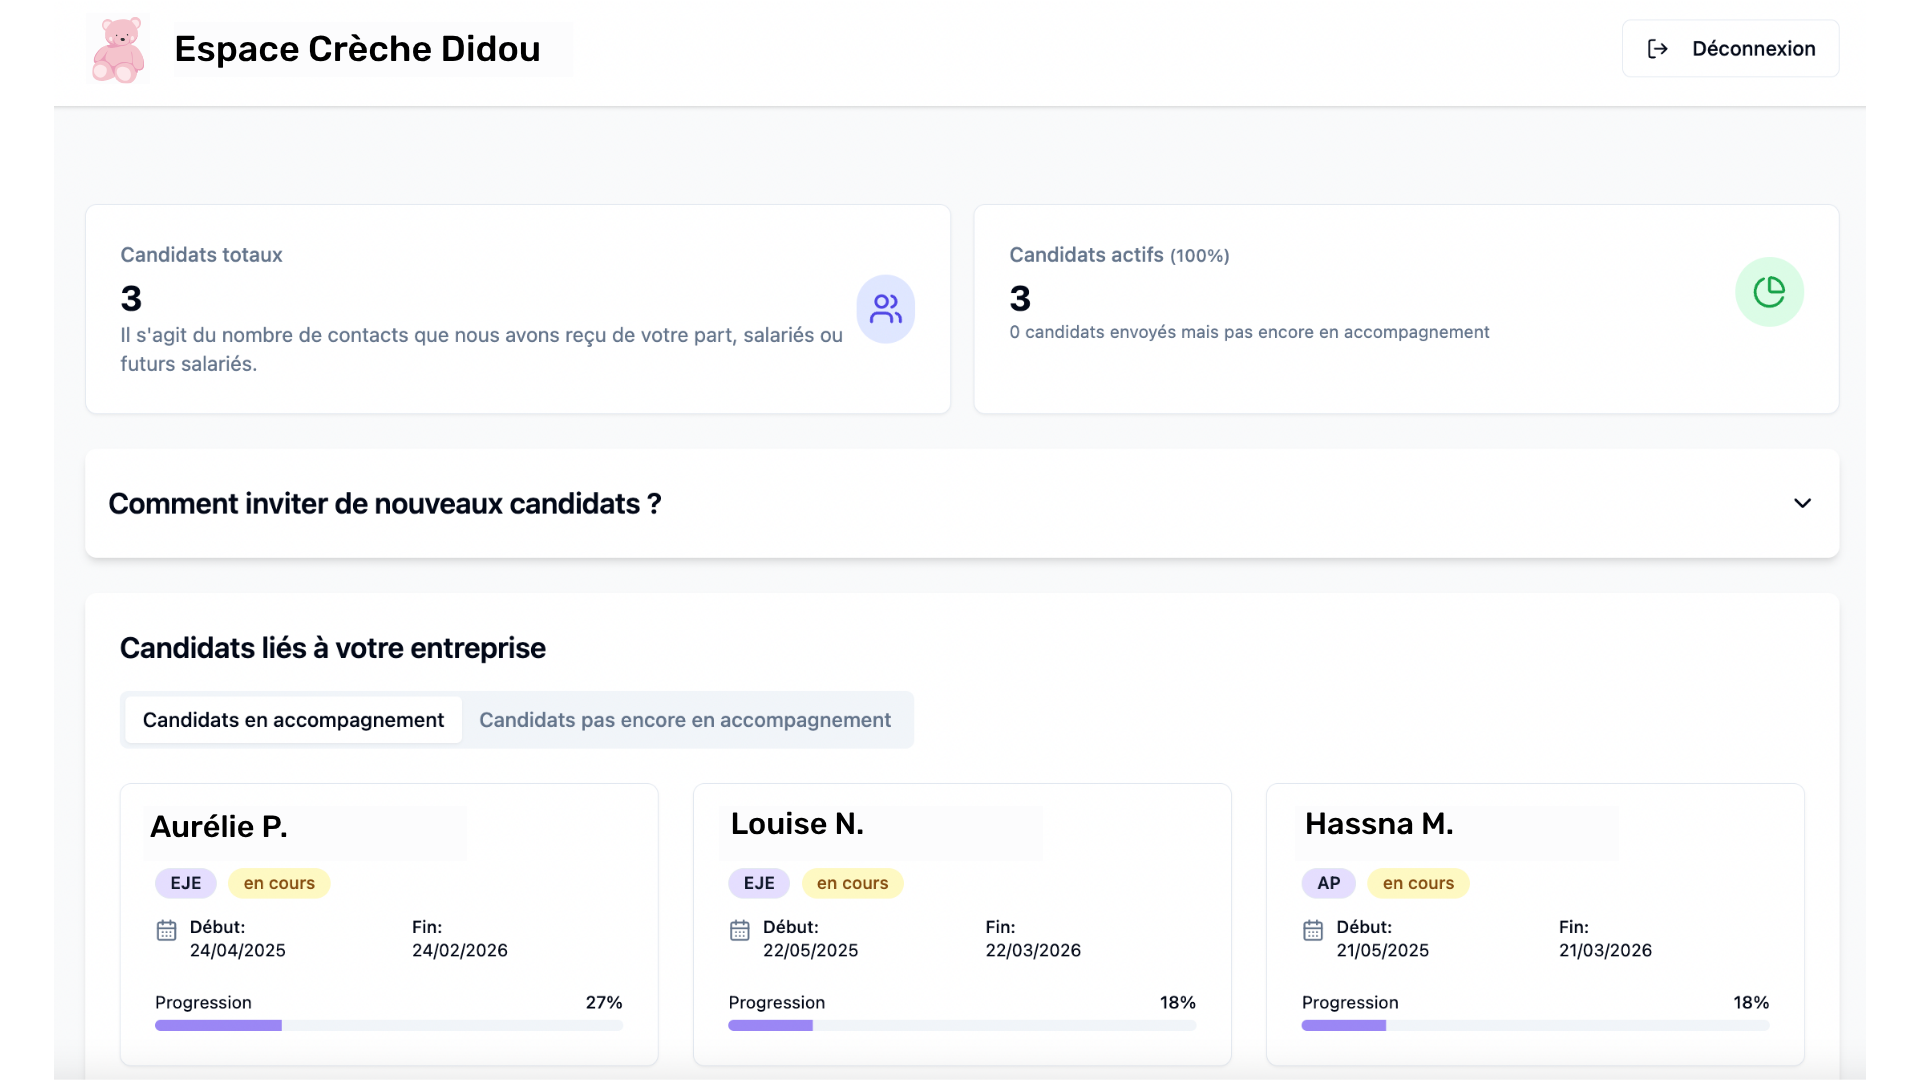1920x1080 pixels.
Task: Click the AP badge on Hassna M.
Action: [1328, 883]
